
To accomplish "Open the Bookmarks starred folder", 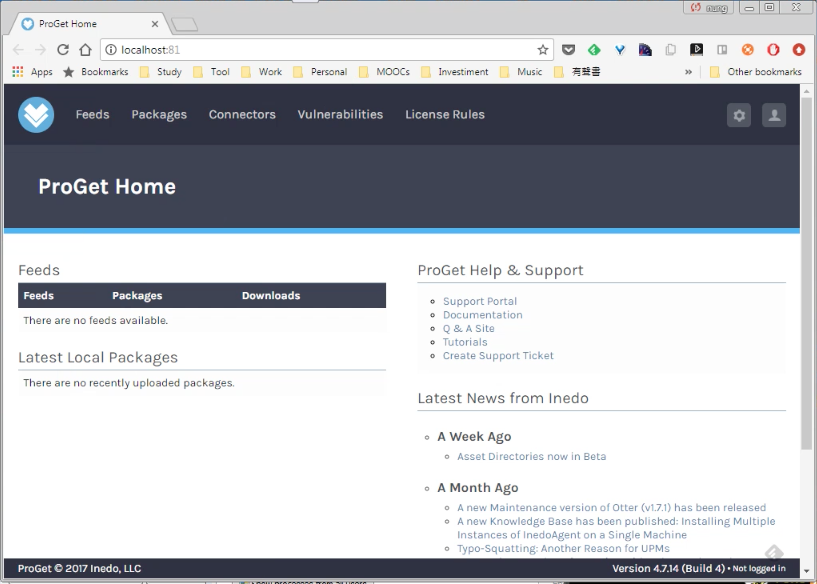I will tap(95, 72).
